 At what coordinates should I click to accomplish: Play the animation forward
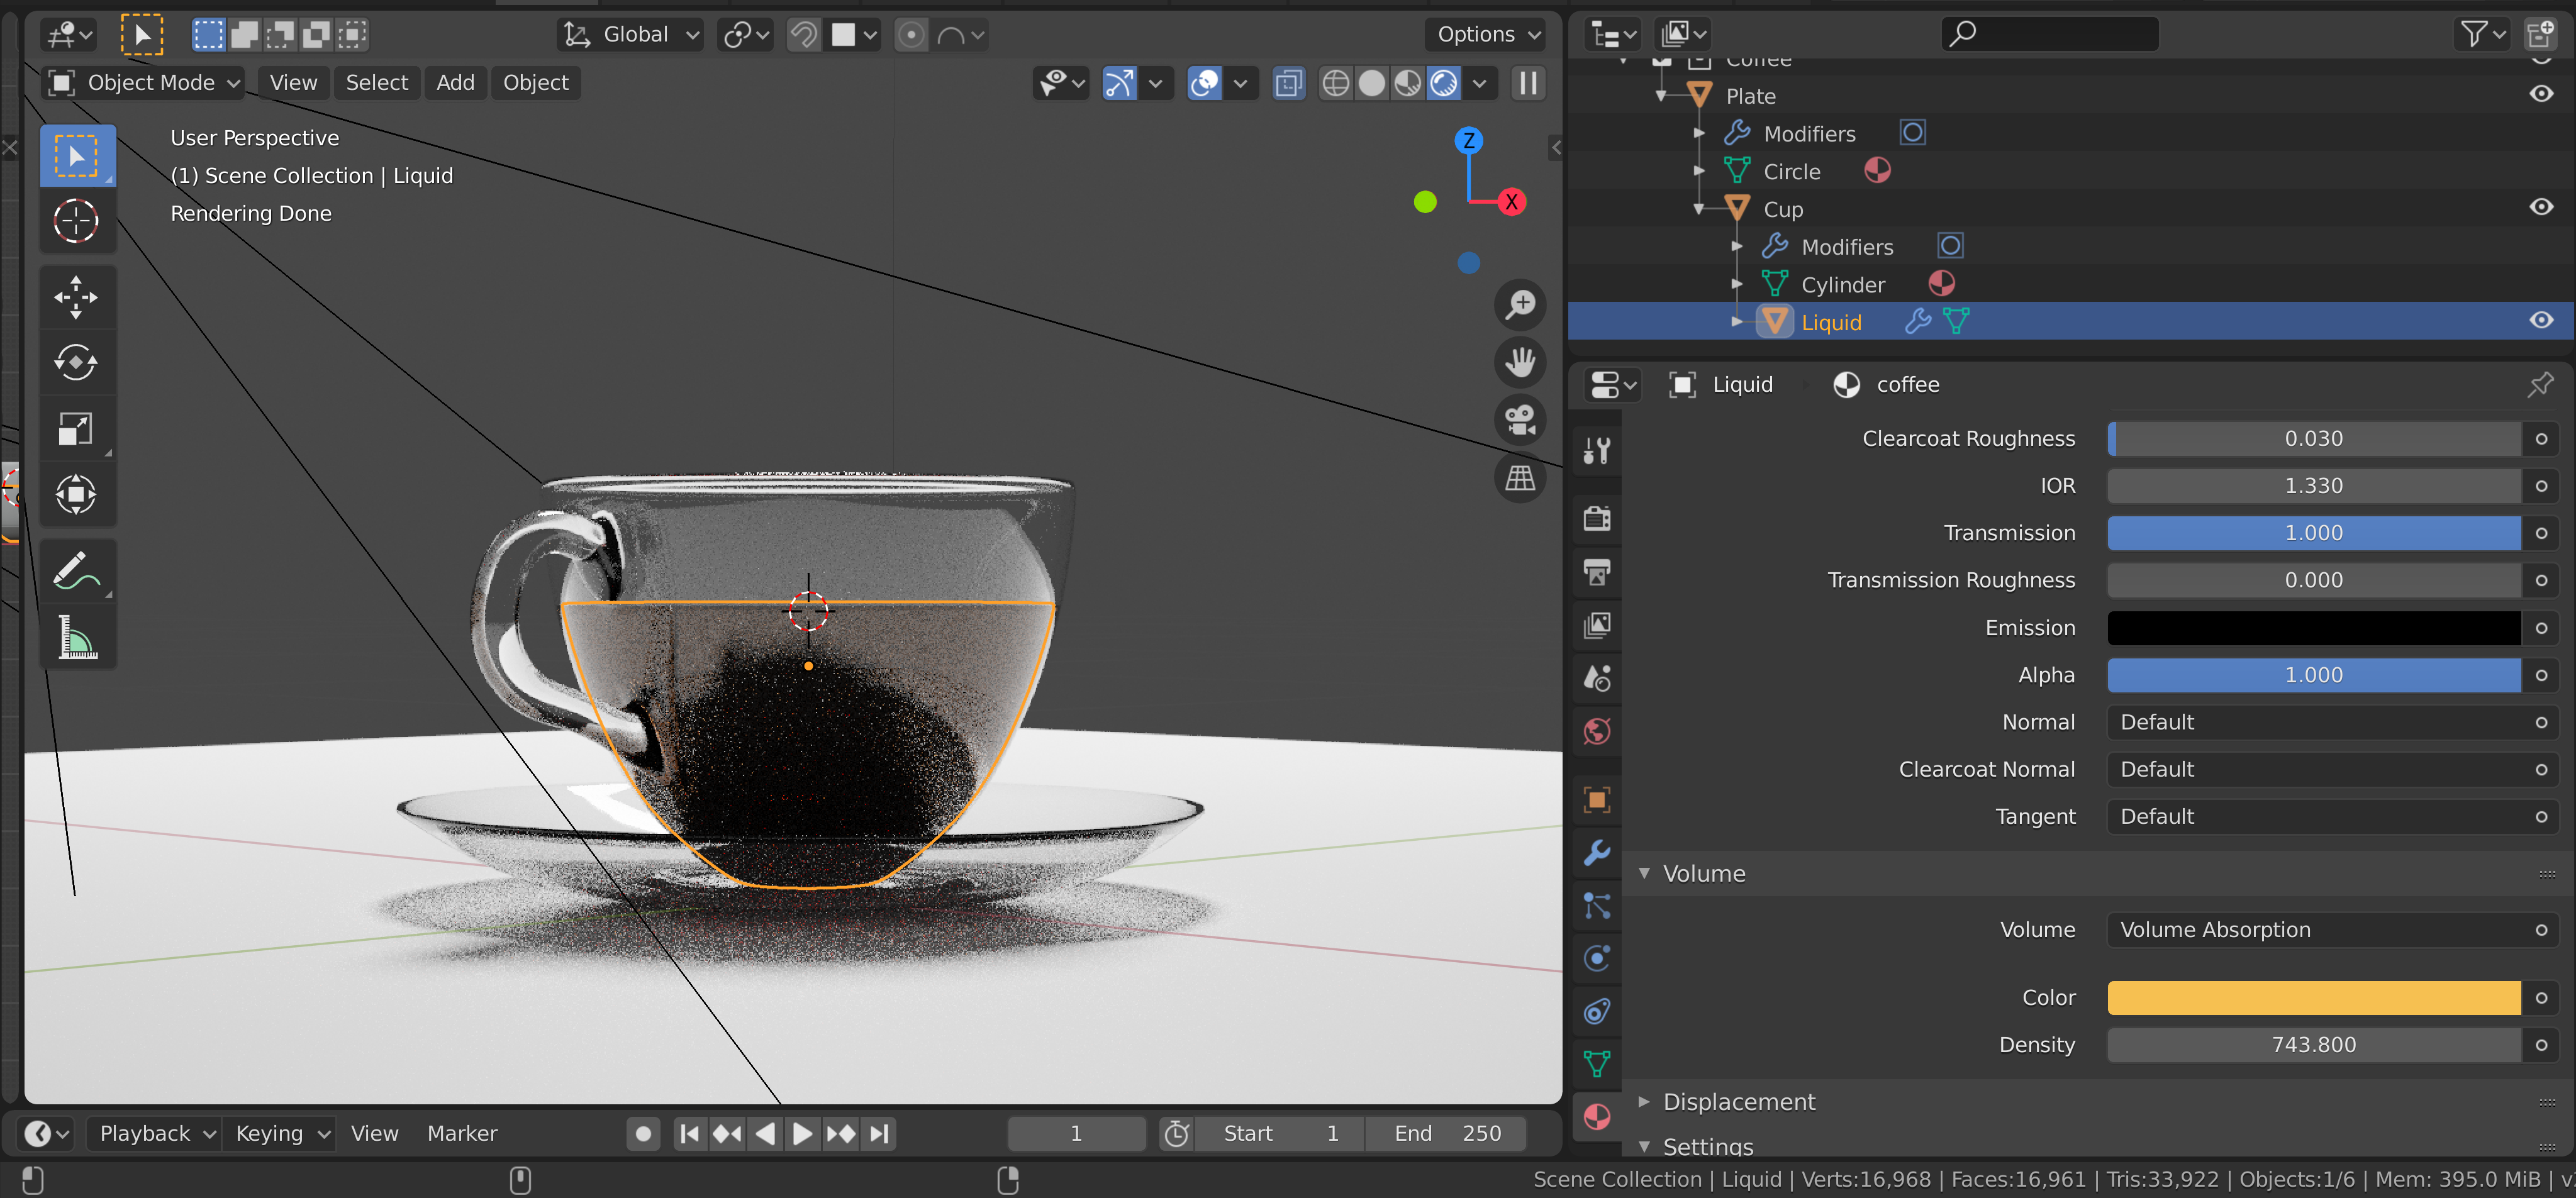[803, 1133]
